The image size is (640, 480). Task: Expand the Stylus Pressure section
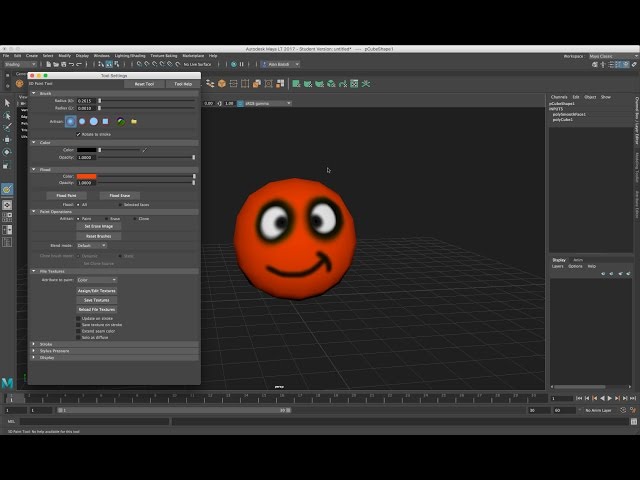[x=34, y=351]
